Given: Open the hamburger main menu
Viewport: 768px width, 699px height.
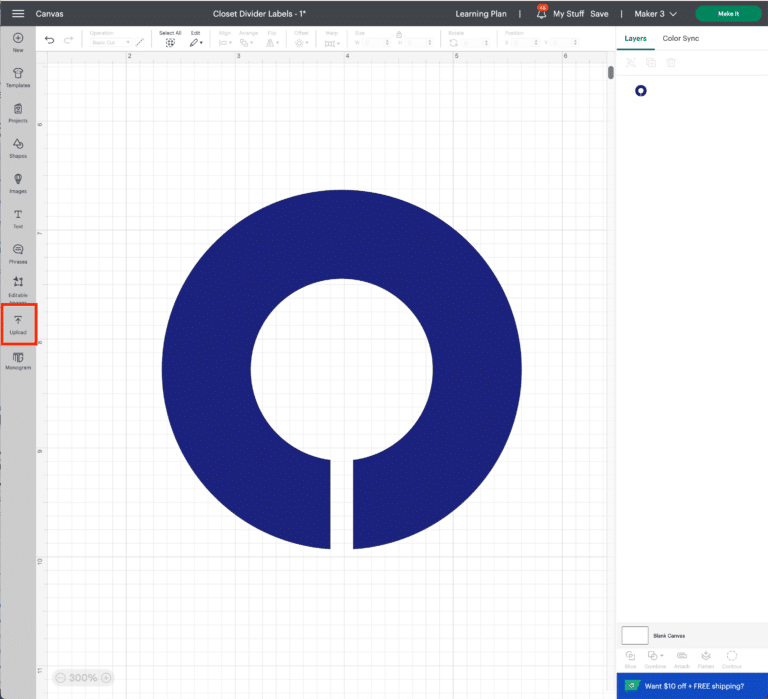Looking at the screenshot, I should pyautogui.click(x=18, y=14).
